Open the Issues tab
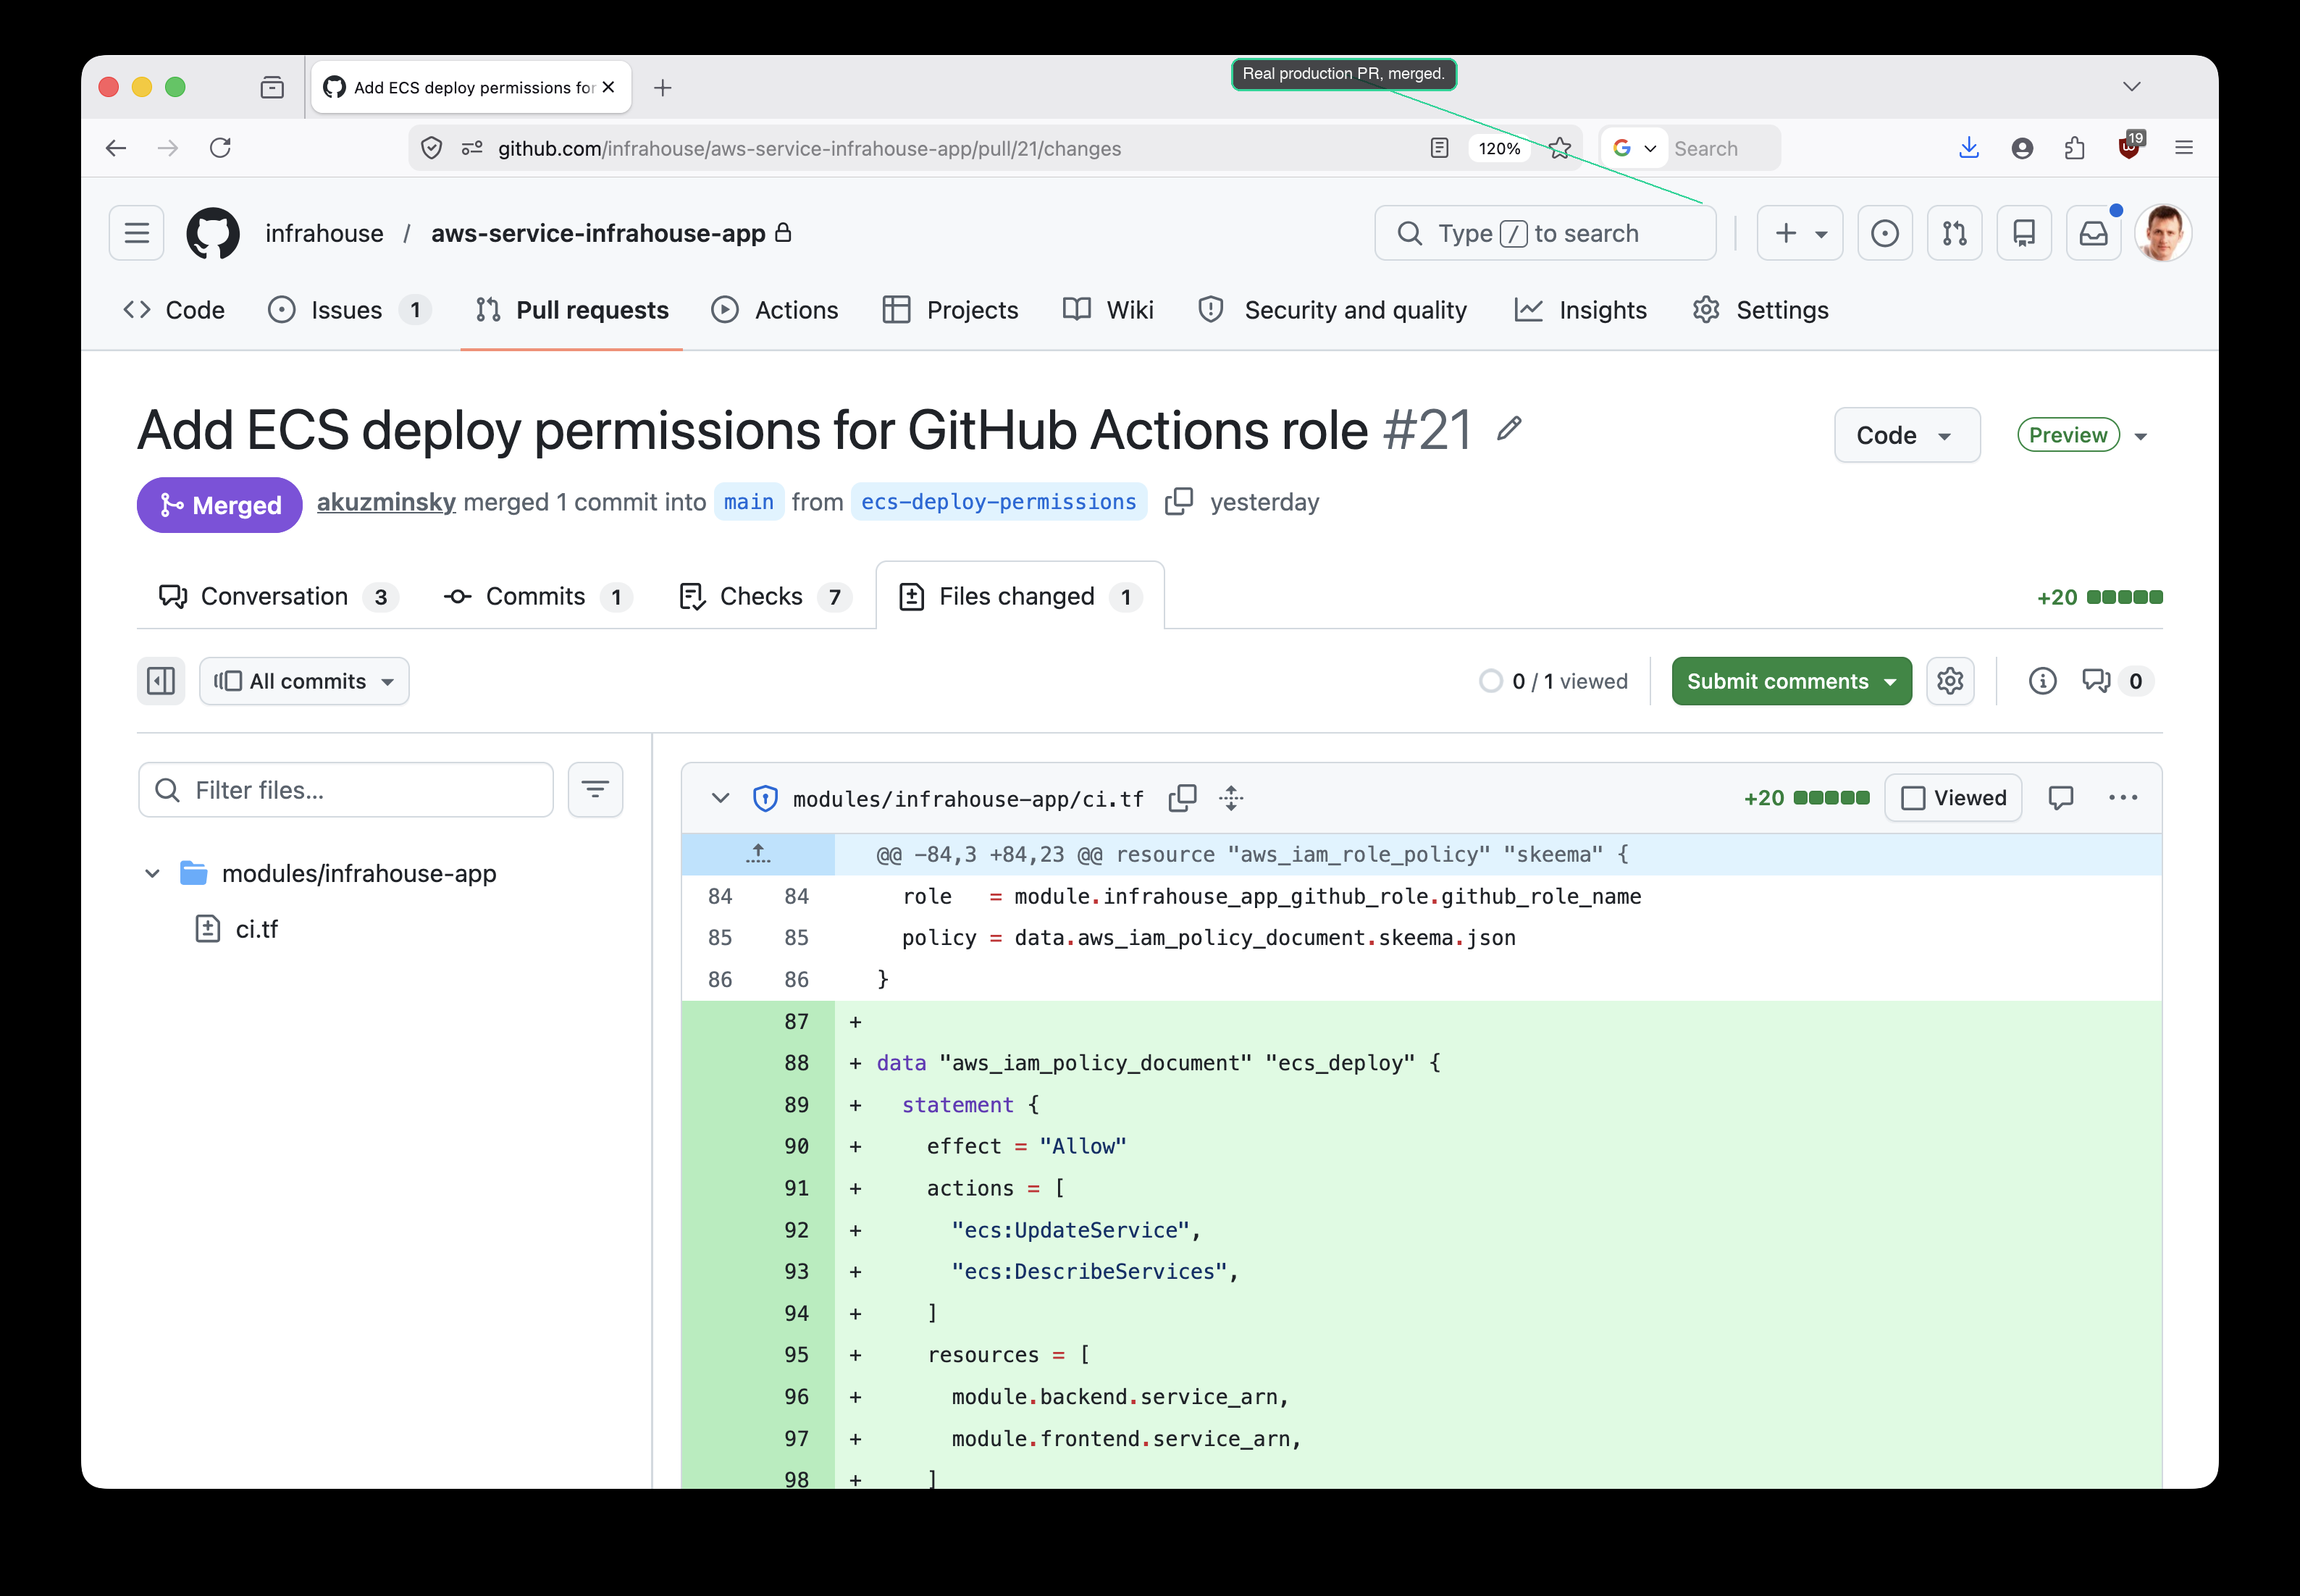Image resolution: width=2300 pixels, height=1596 pixels. [x=348, y=310]
